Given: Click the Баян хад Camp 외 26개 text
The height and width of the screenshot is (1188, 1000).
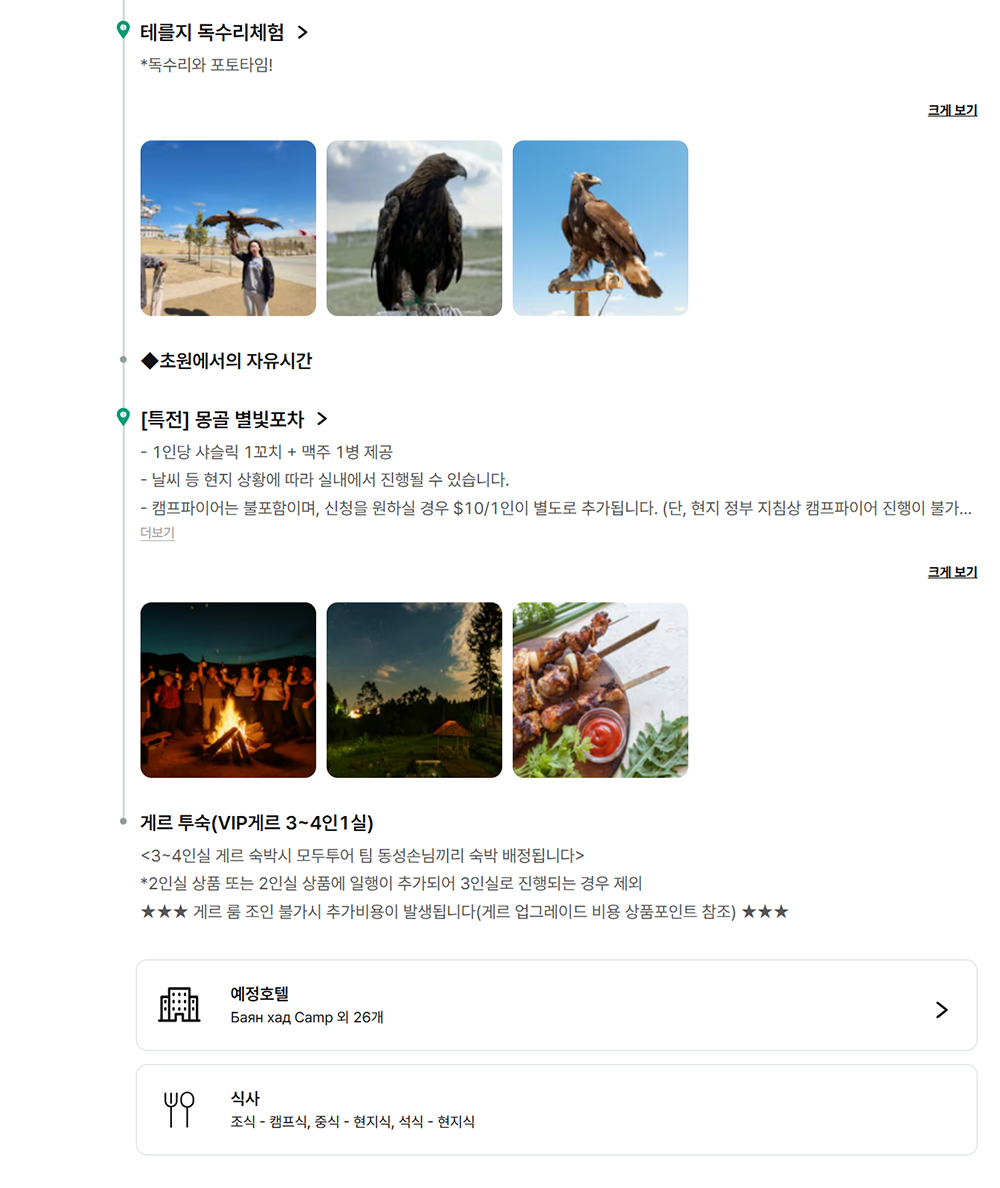Looking at the screenshot, I should pyautogui.click(x=307, y=1018).
